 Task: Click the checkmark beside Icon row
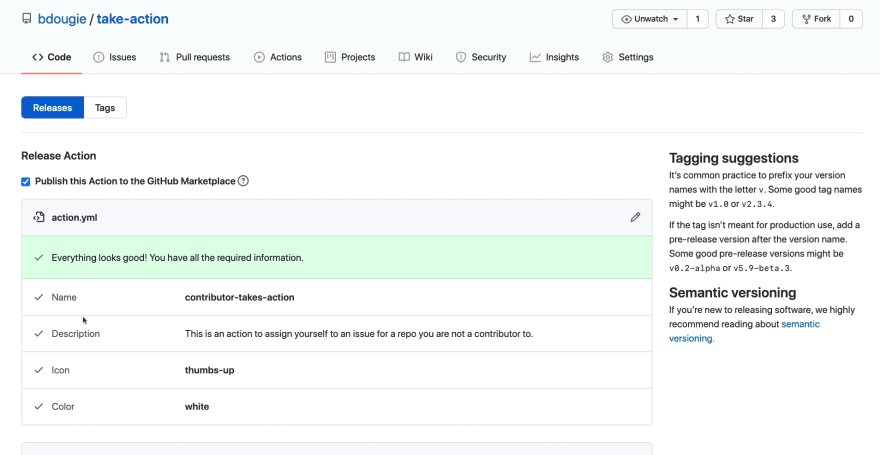(39, 370)
